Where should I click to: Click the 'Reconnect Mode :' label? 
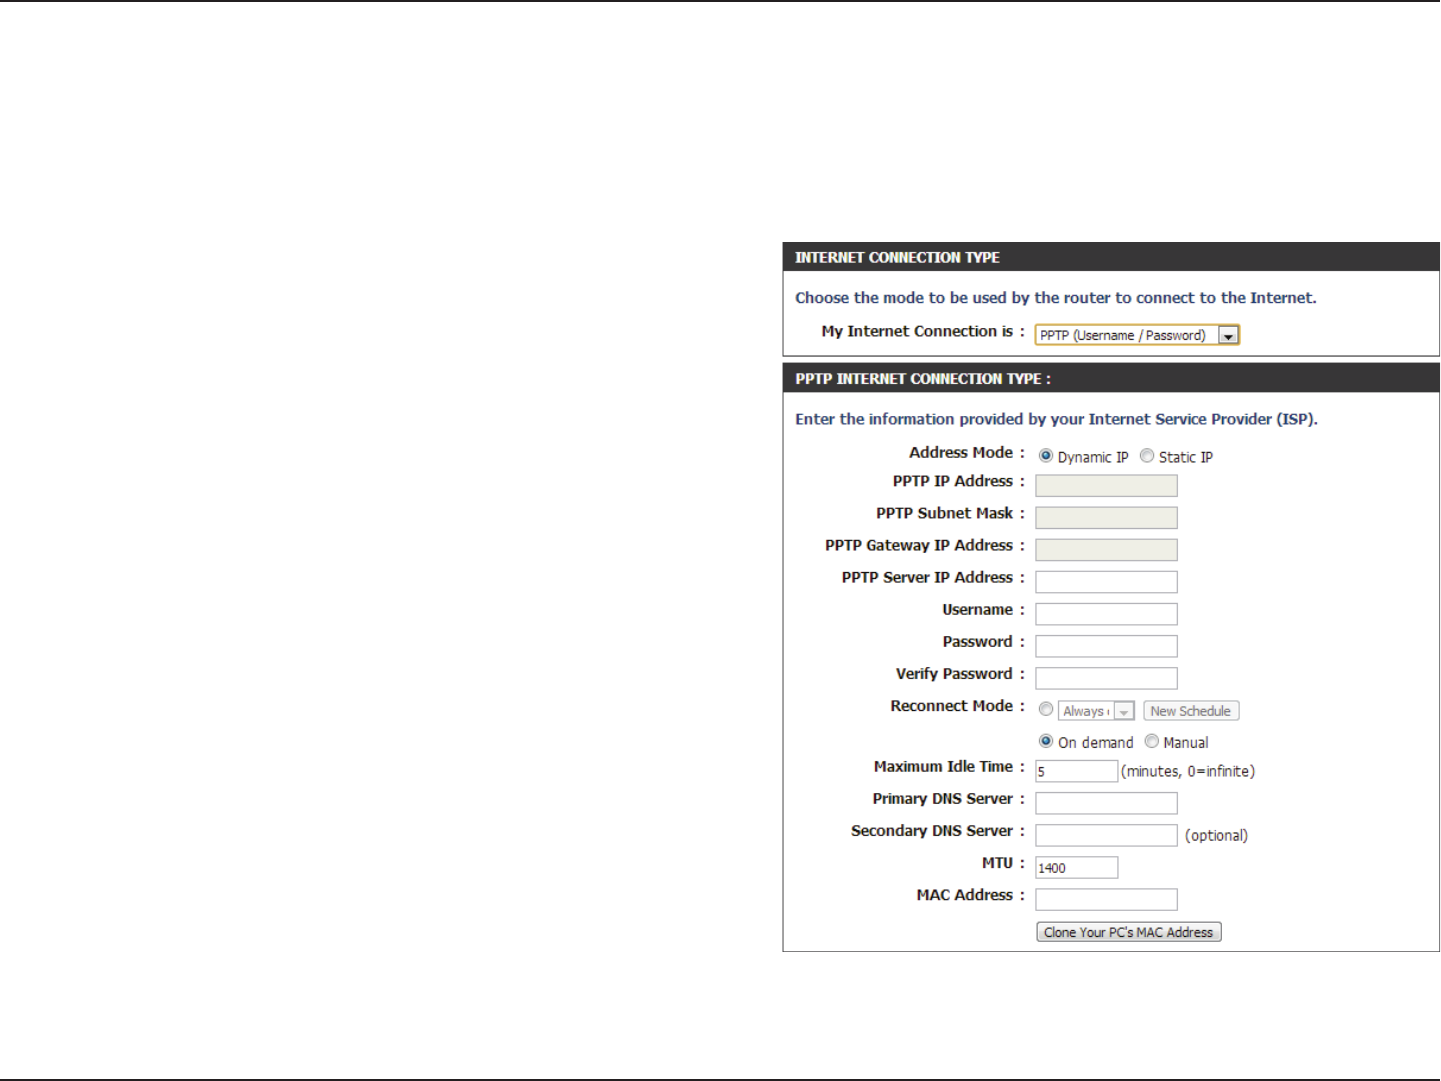(958, 706)
